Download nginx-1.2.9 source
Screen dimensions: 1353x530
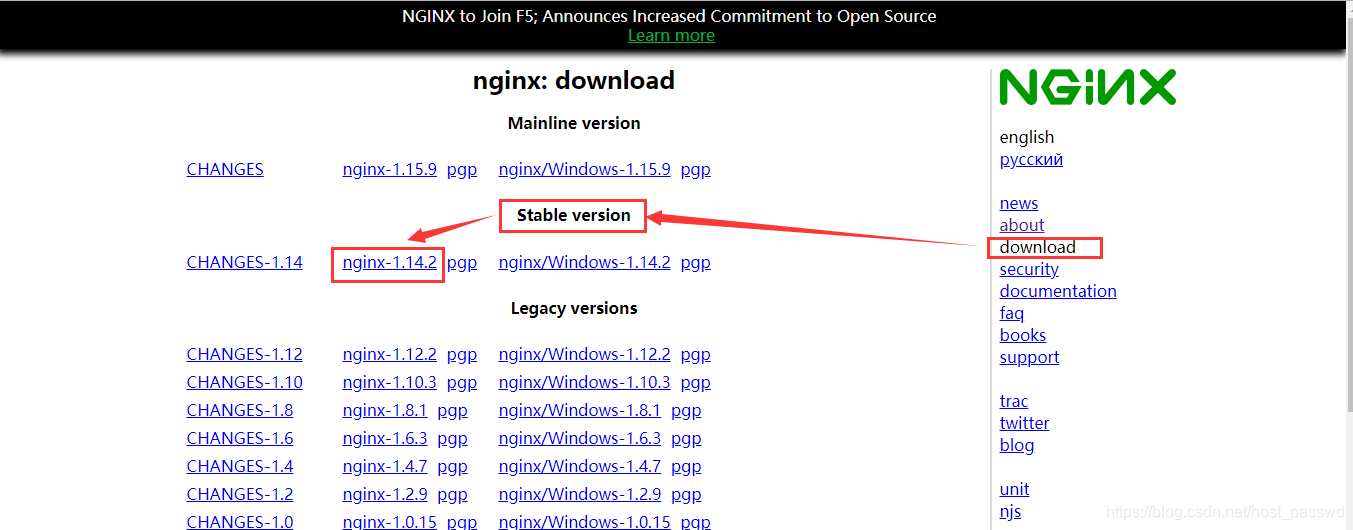pos(385,494)
